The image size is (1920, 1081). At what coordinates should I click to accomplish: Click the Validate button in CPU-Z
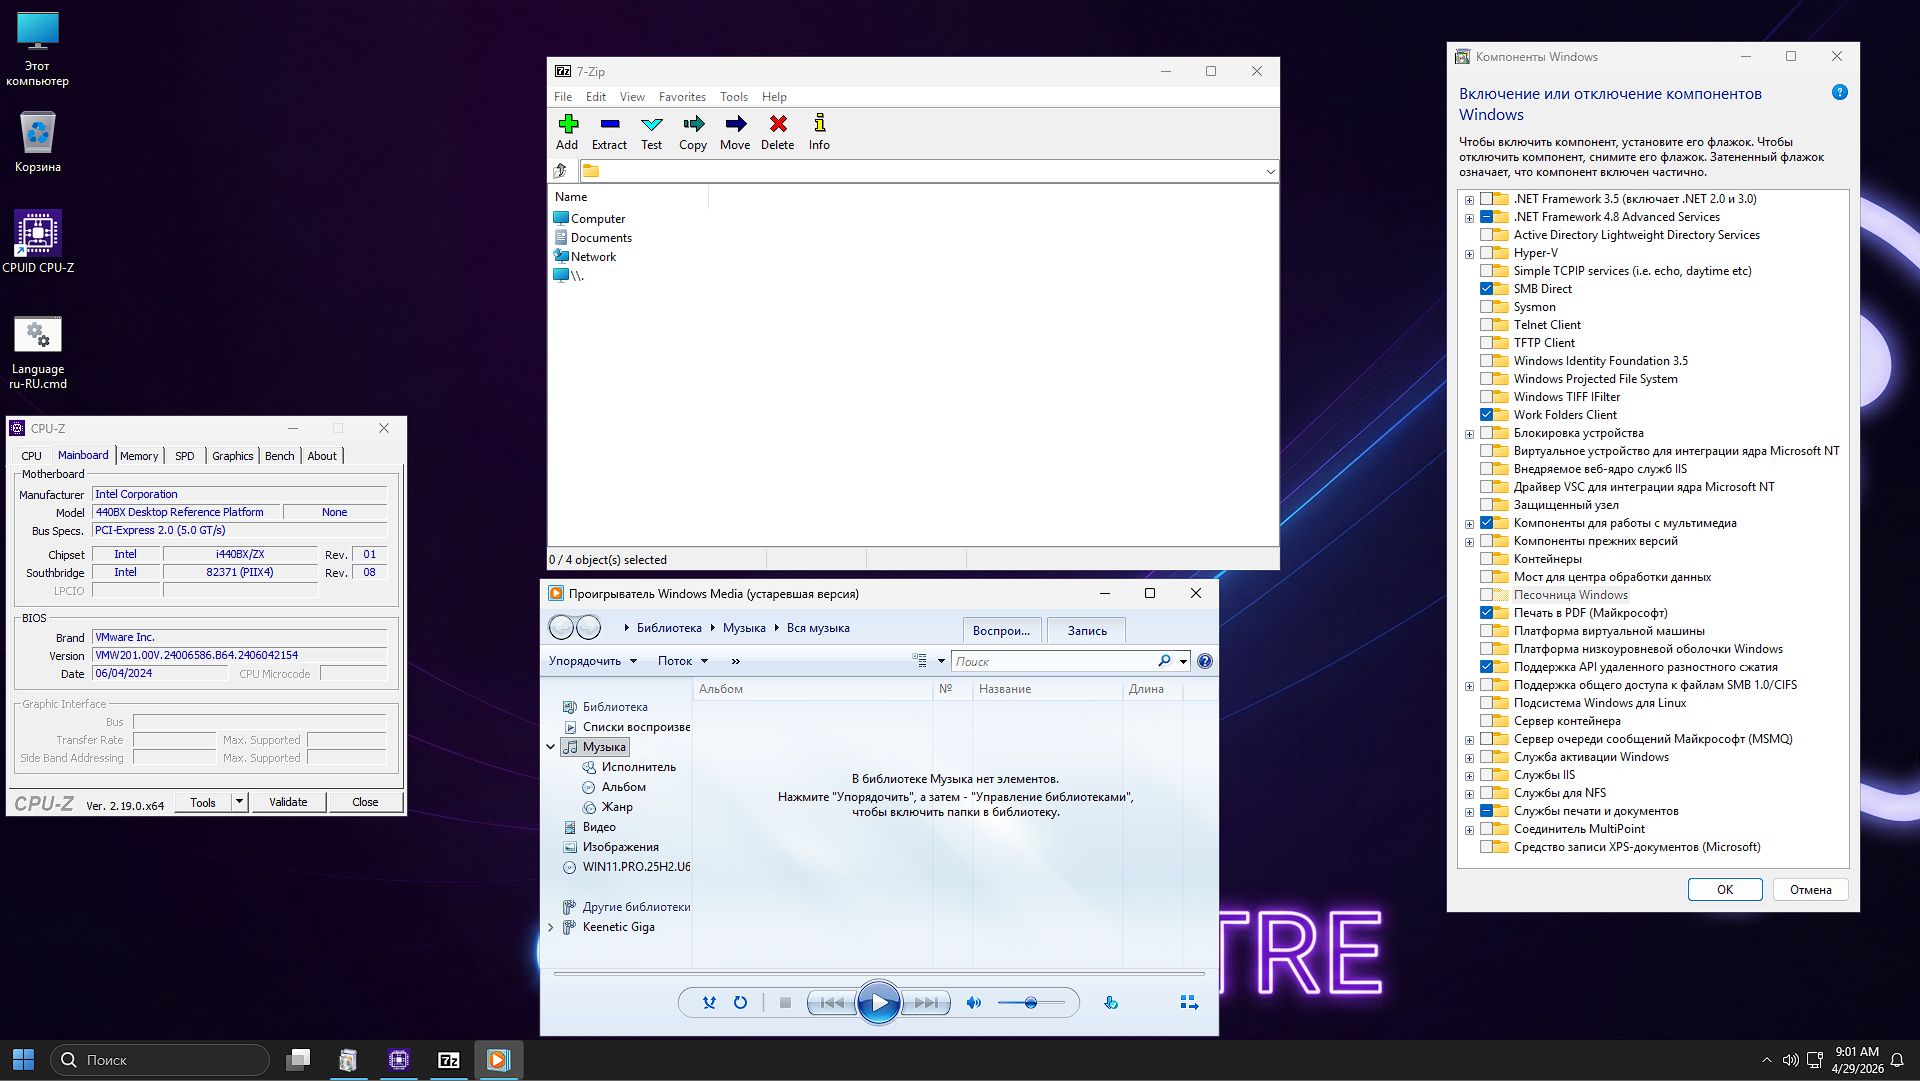point(288,802)
